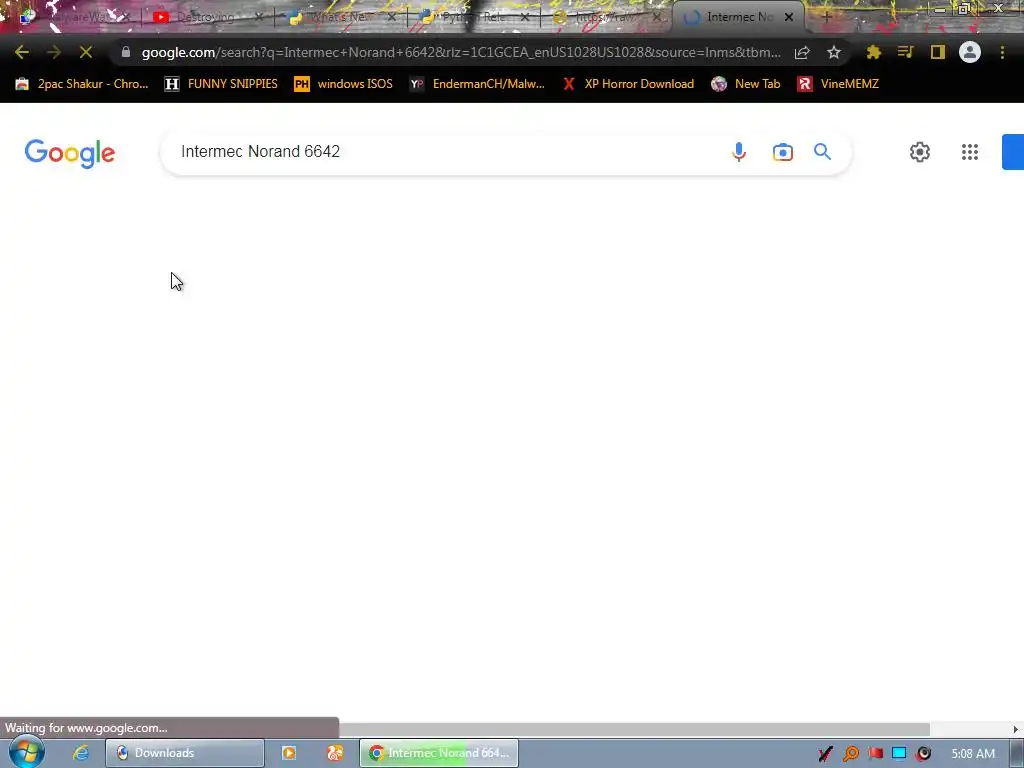Toggle the Chrome side panel
Screen dimensions: 1024x768
tap(938, 52)
